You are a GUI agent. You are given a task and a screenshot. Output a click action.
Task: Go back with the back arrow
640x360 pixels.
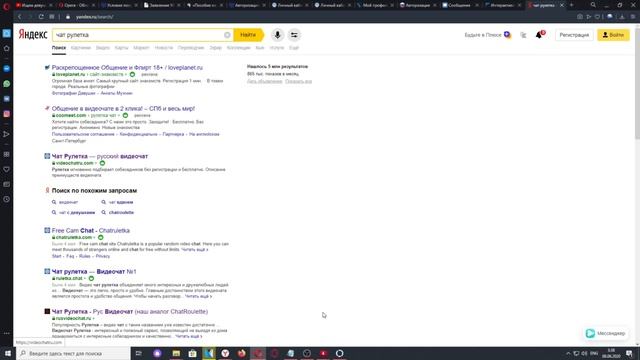tap(19, 17)
